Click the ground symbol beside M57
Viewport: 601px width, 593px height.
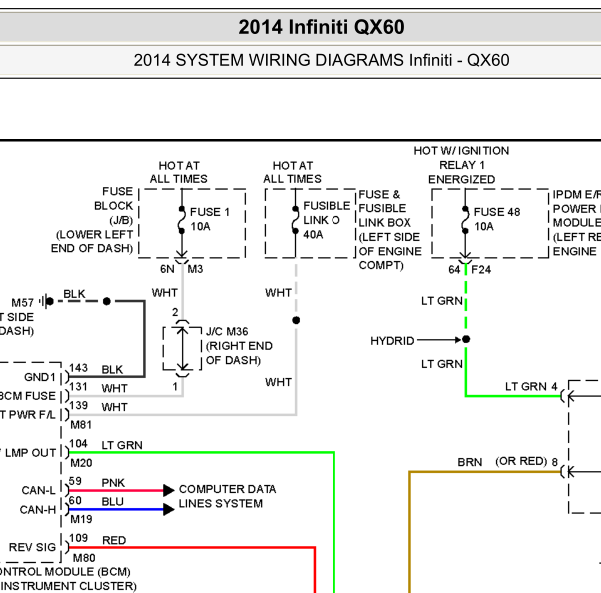(x=46, y=301)
